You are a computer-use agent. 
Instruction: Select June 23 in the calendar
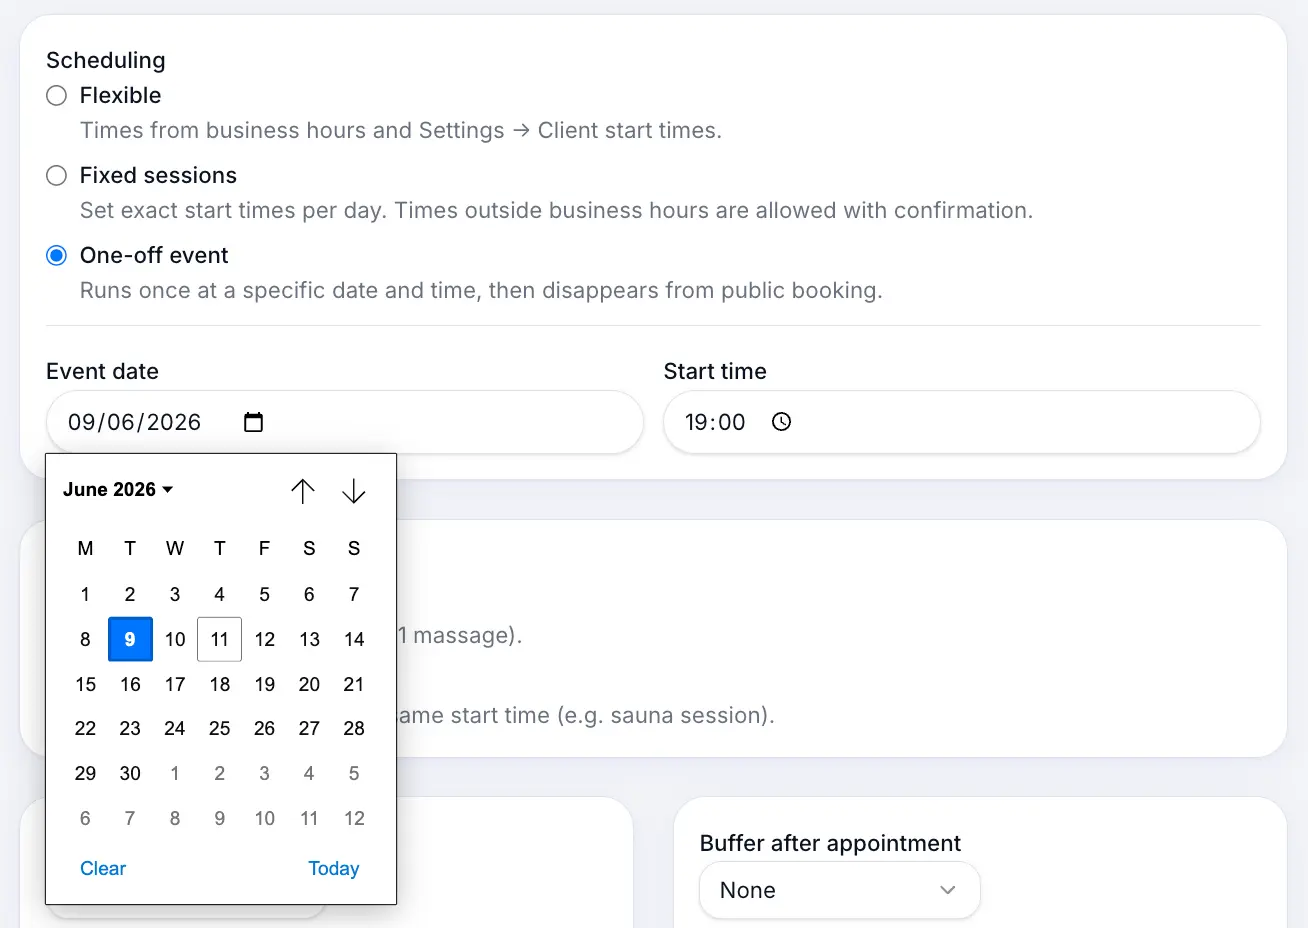[130, 728]
